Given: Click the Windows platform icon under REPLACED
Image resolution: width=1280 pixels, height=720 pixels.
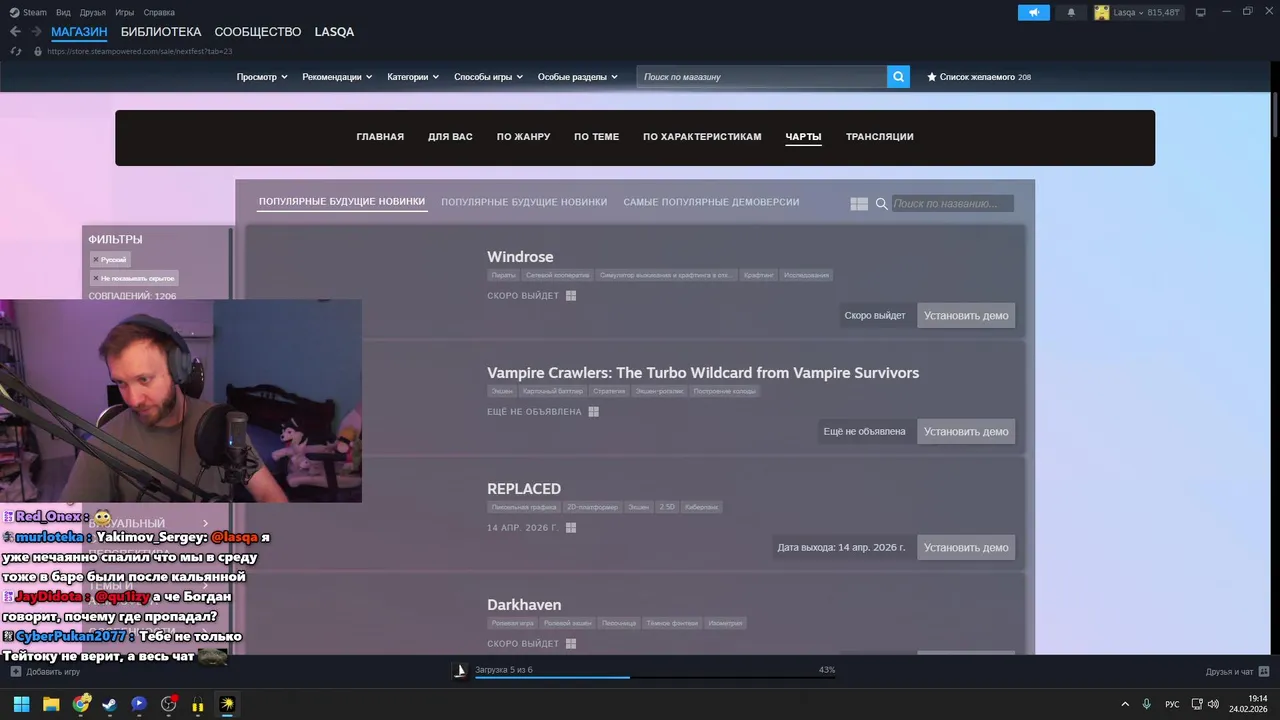Looking at the screenshot, I should pos(571,528).
